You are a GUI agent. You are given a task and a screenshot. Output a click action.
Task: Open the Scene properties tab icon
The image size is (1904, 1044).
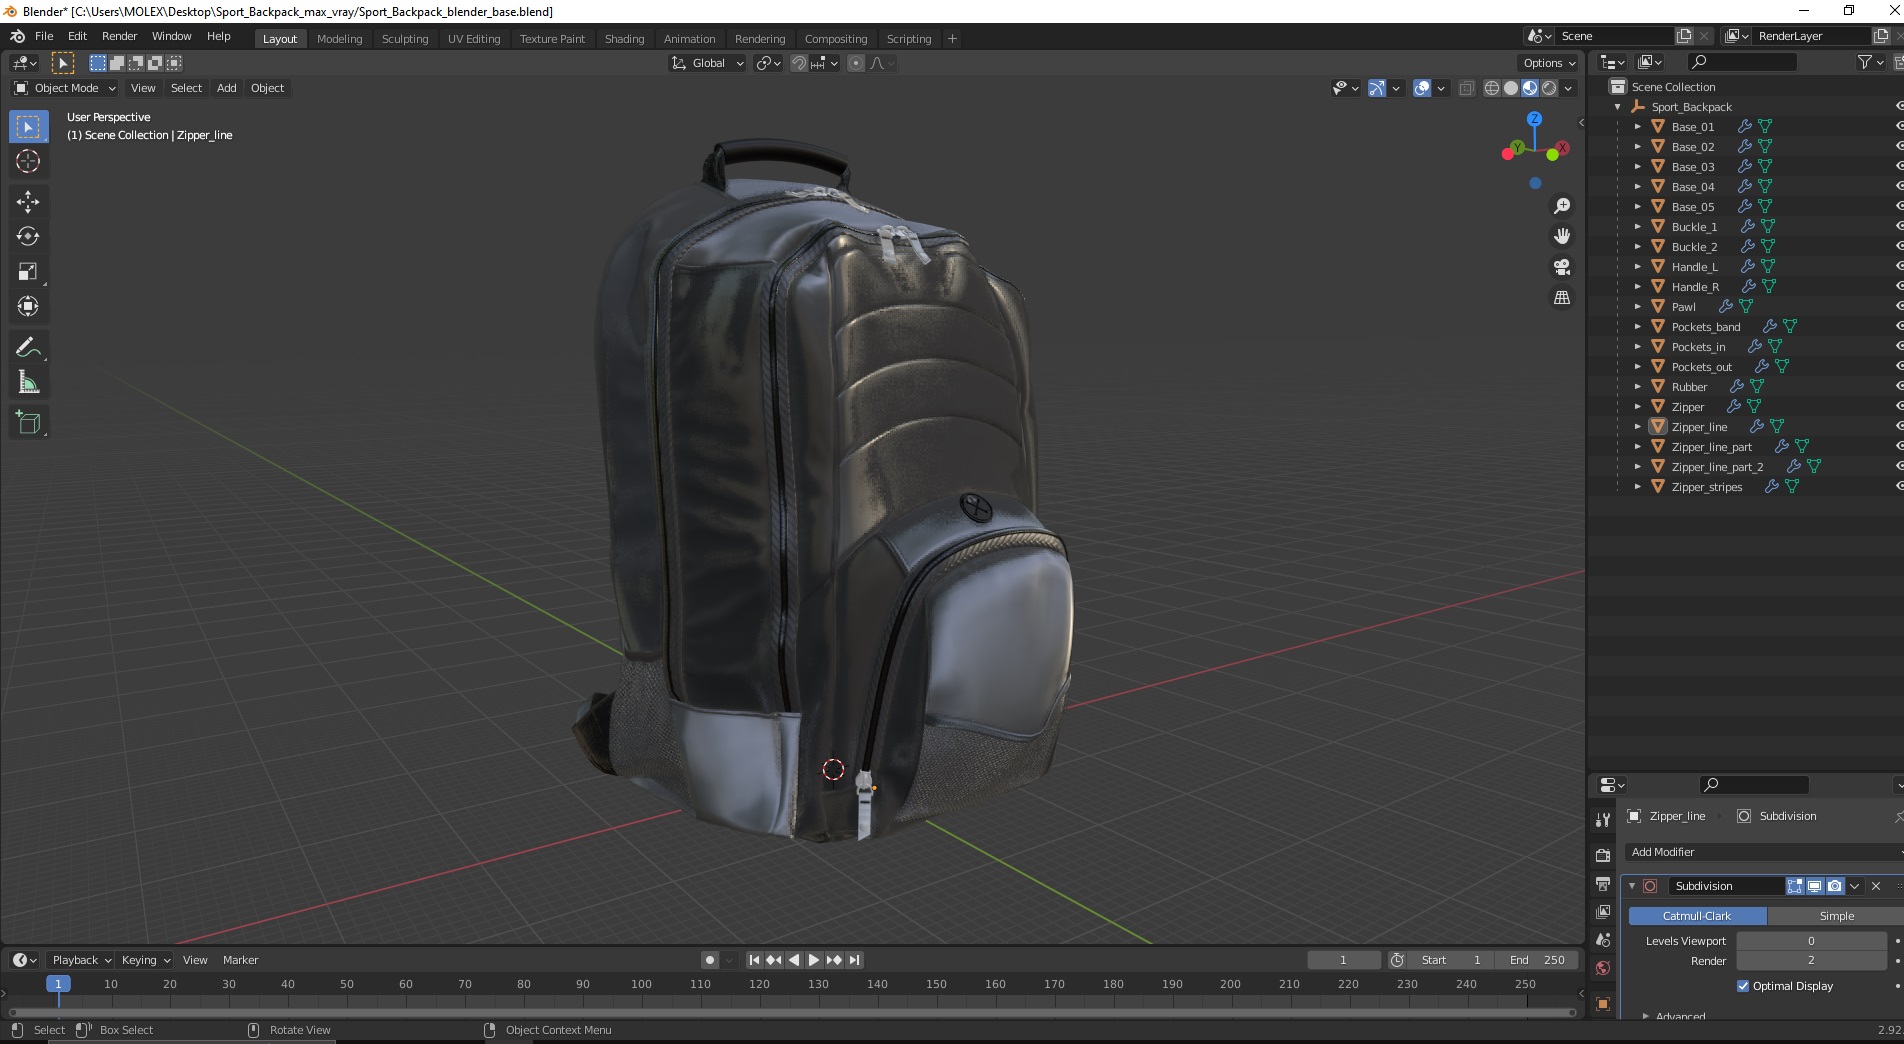(x=1603, y=940)
